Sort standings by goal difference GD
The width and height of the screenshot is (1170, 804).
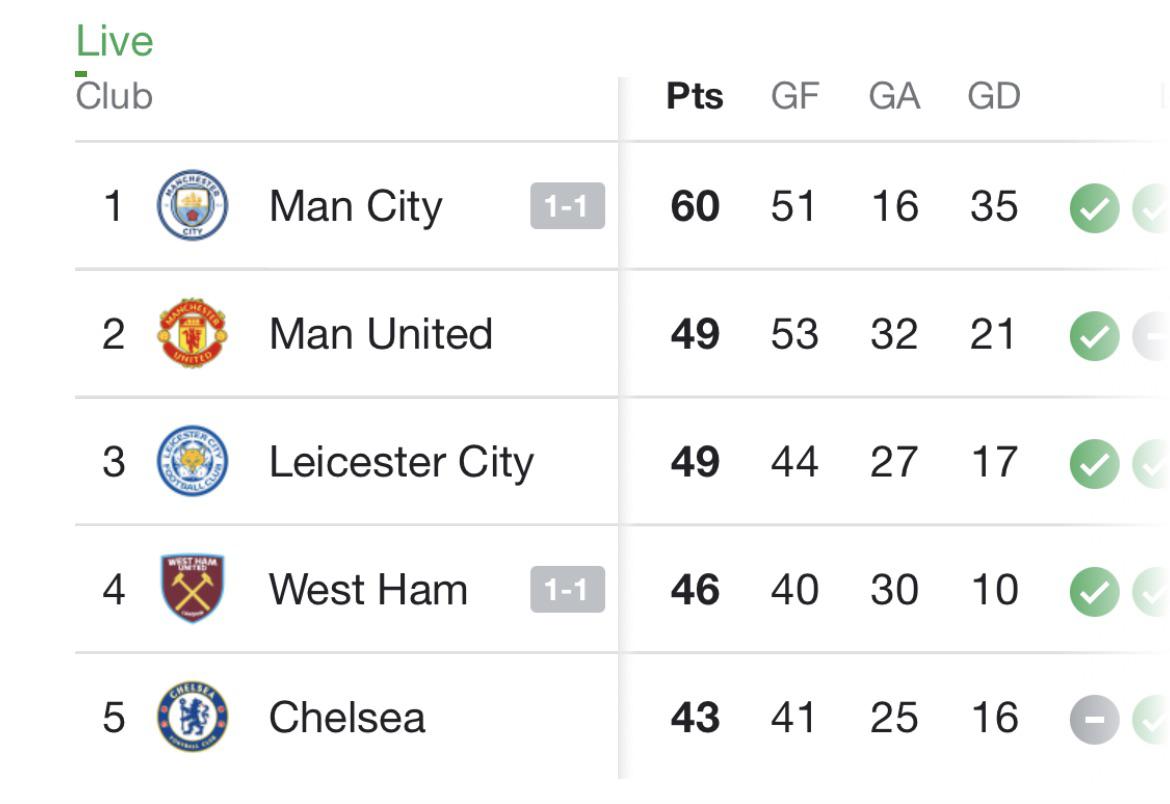tap(995, 96)
